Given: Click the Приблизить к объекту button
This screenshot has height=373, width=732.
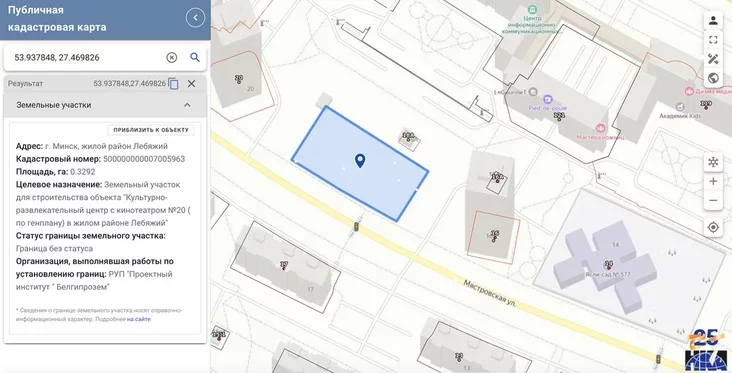Looking at the screenshot, I should (x=151, y=130).
